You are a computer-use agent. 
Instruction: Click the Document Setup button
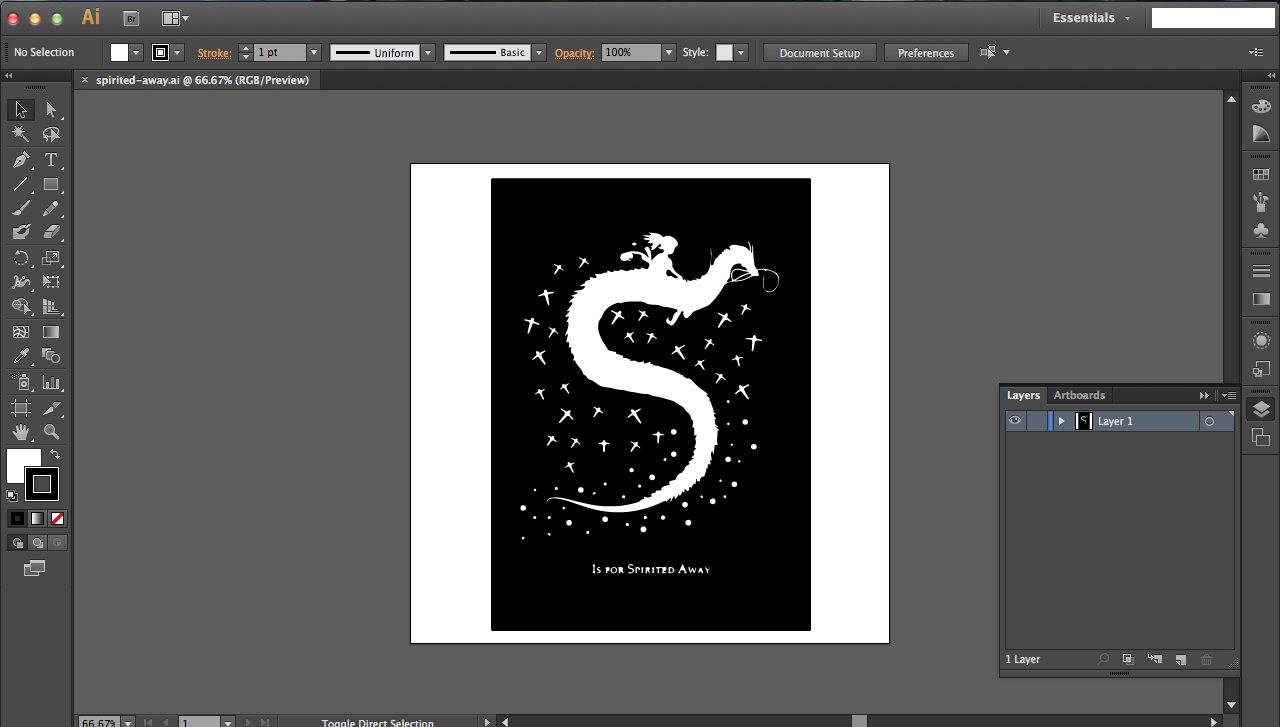point(820,53)
